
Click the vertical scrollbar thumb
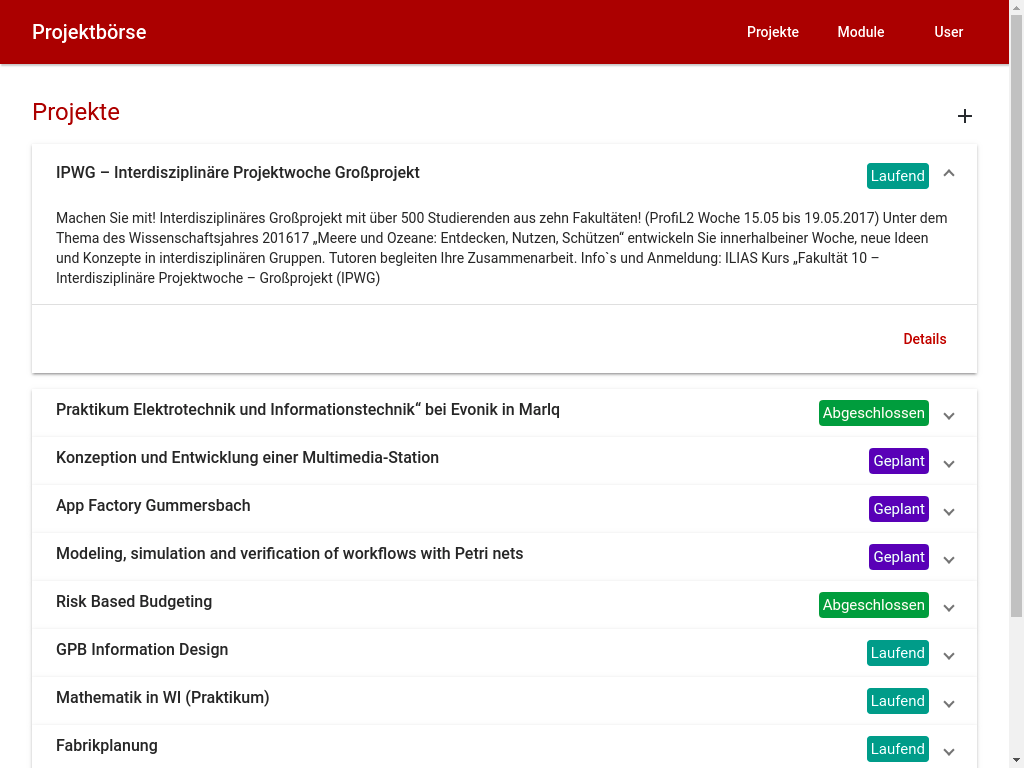[x=1016, y=315]
